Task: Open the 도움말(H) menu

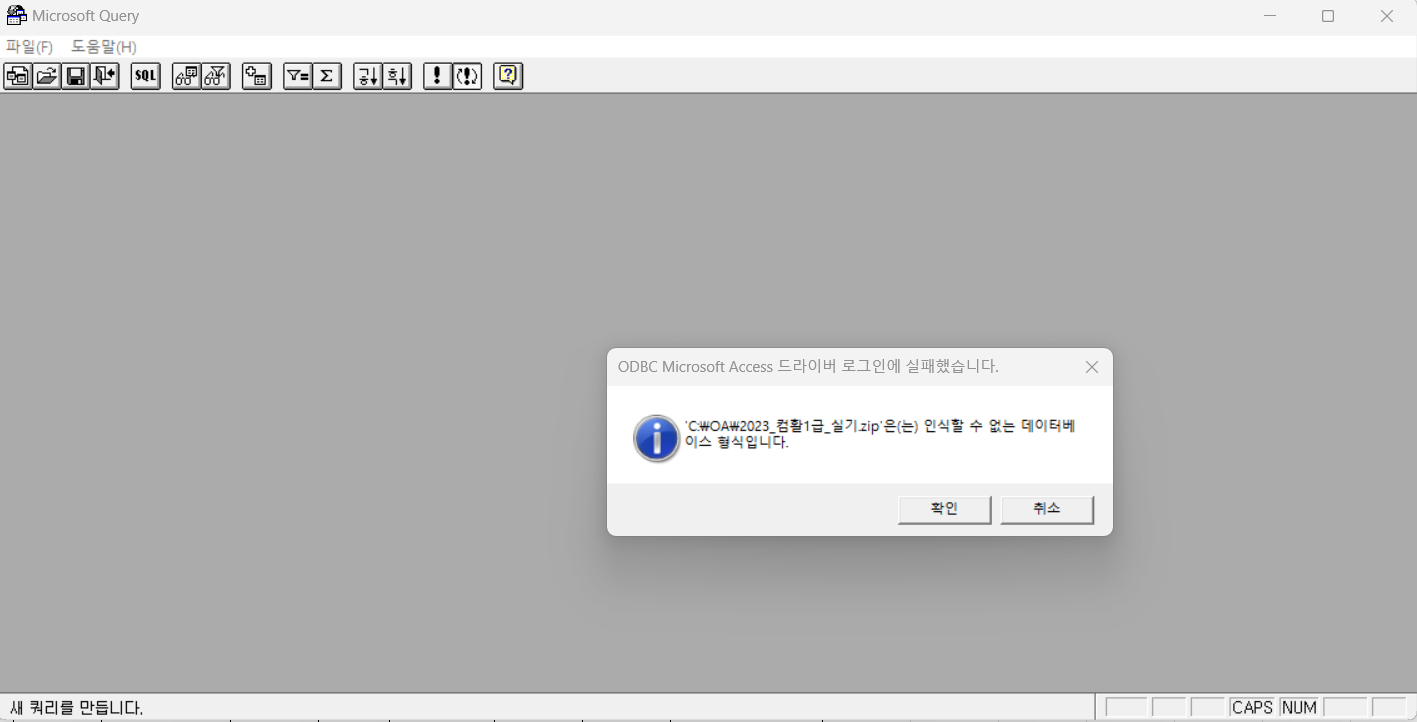Action: pyautogui.click(x=104, y=47)
